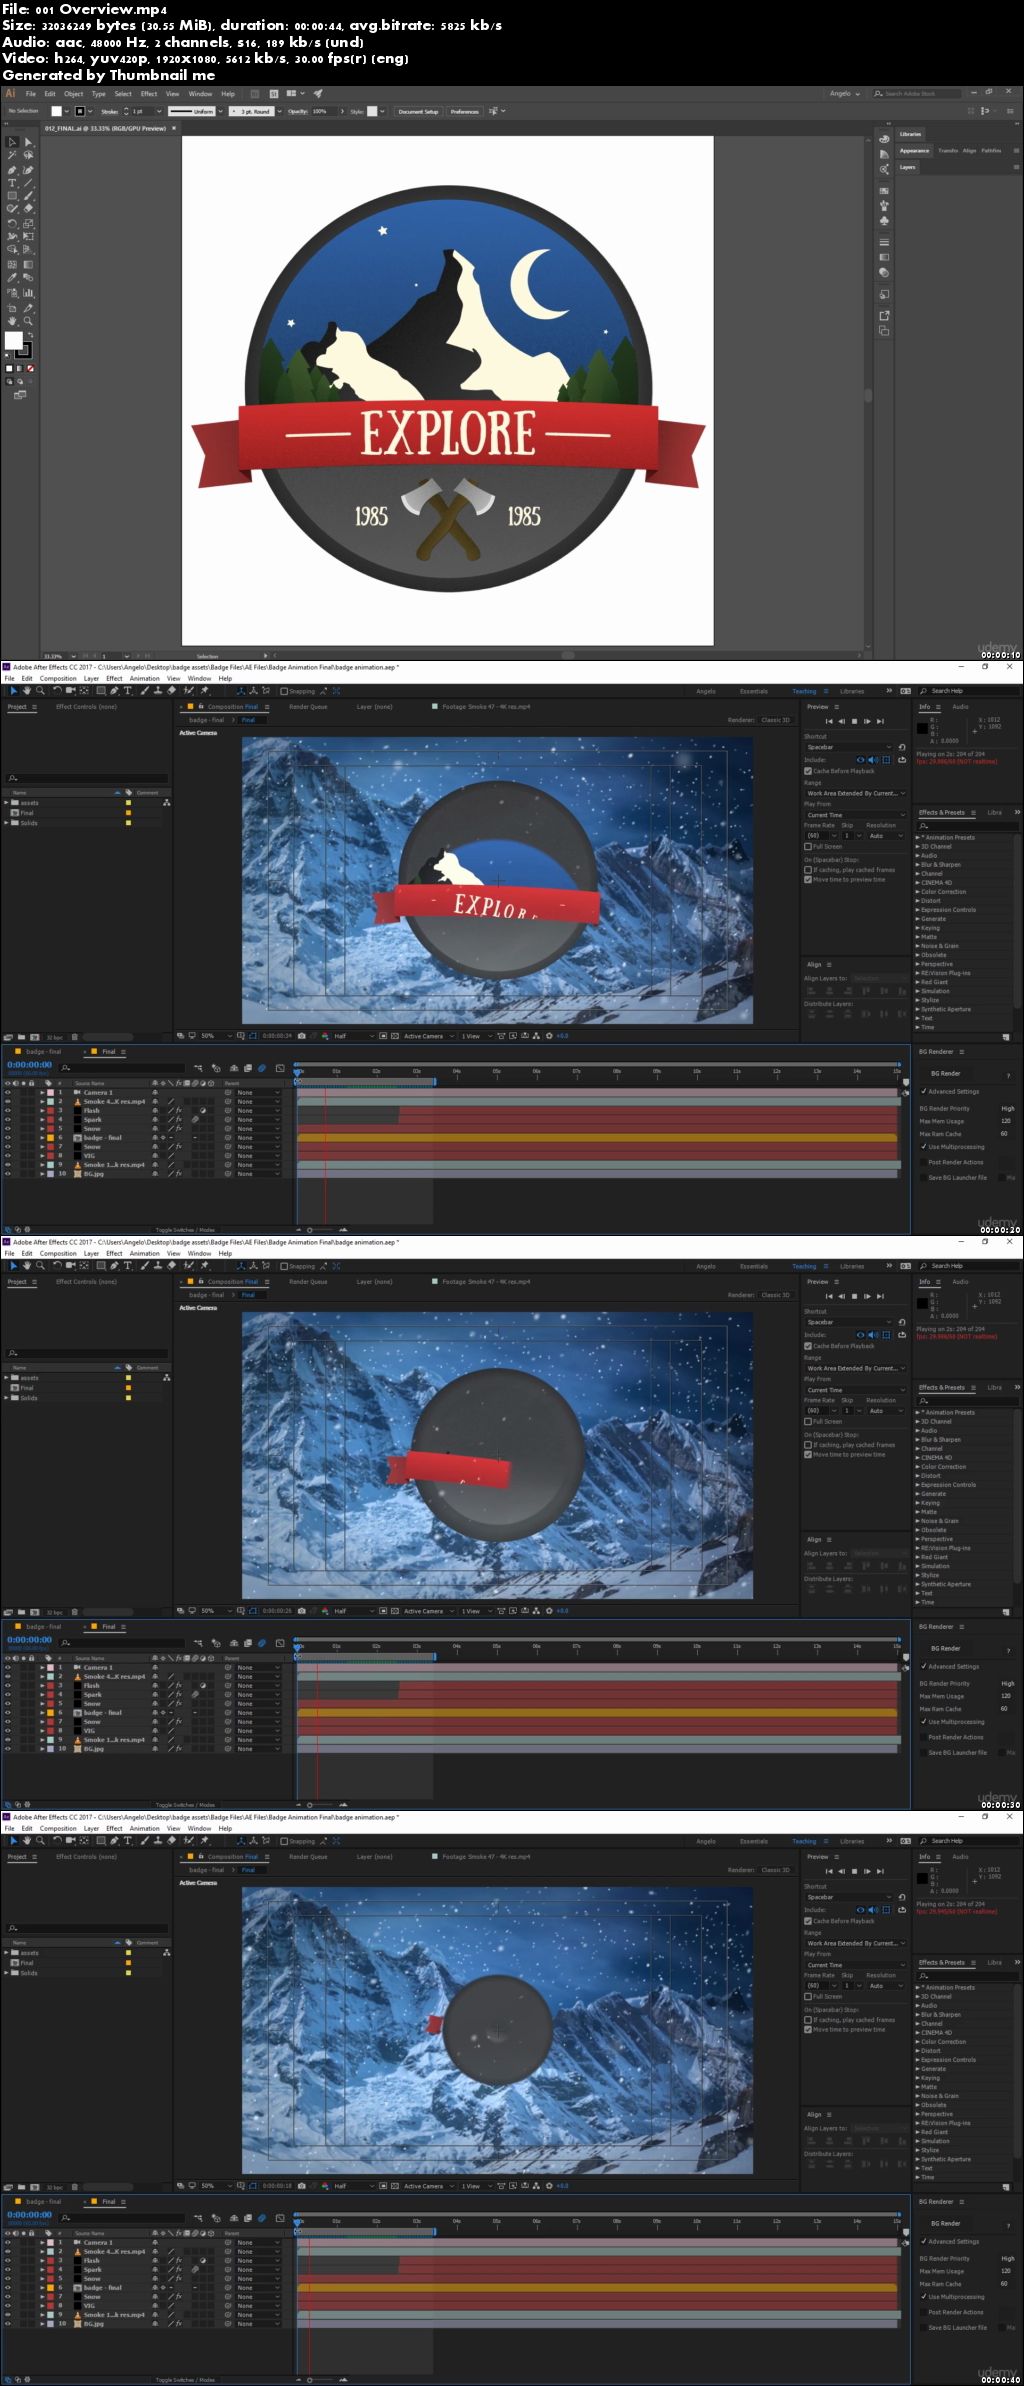Switch to the Appearance panel tab in Illustrator
Viewport: 1024px width, 2386px height.
pos(914,151)
